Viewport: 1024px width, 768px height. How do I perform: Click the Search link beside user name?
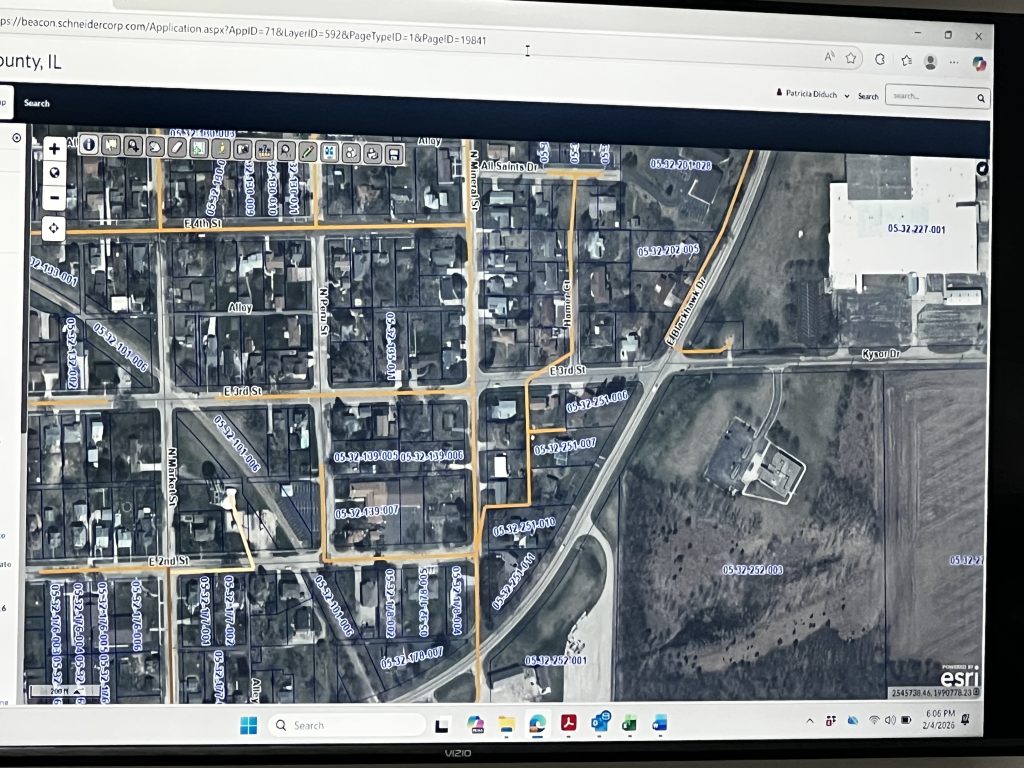point(868,96)
